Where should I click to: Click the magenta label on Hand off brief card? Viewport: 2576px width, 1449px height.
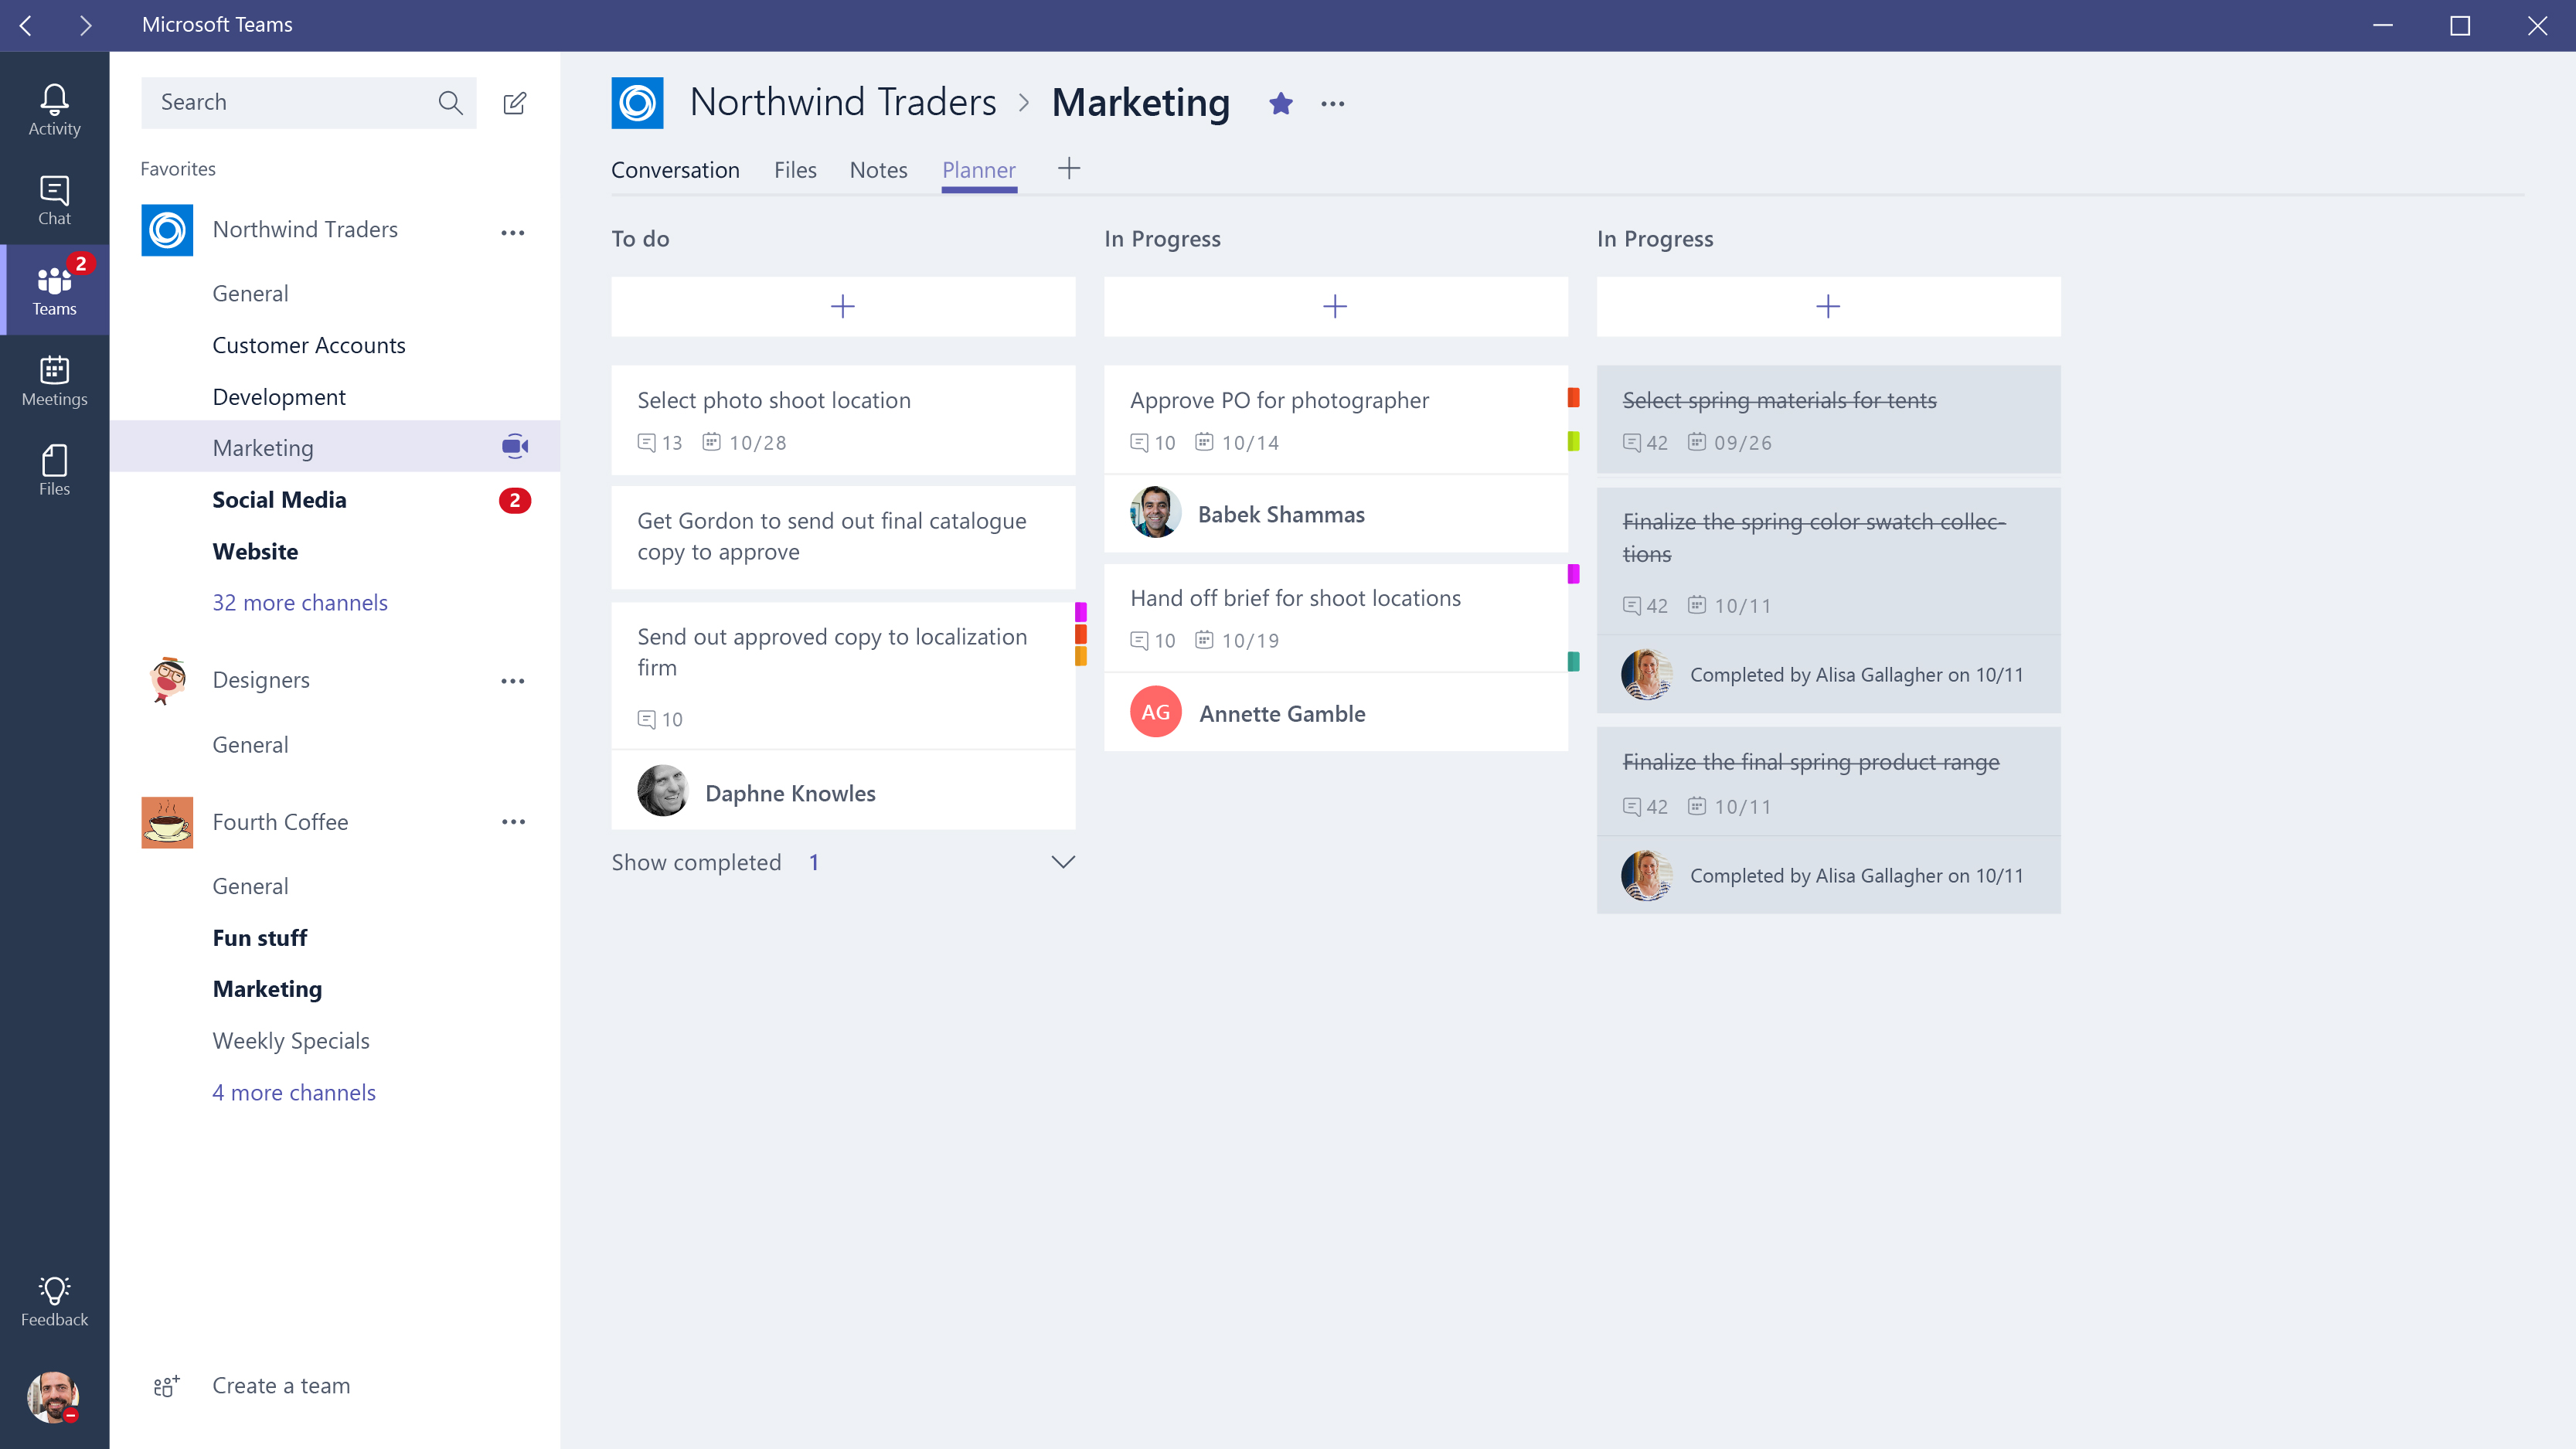[x=1573, y=574]
